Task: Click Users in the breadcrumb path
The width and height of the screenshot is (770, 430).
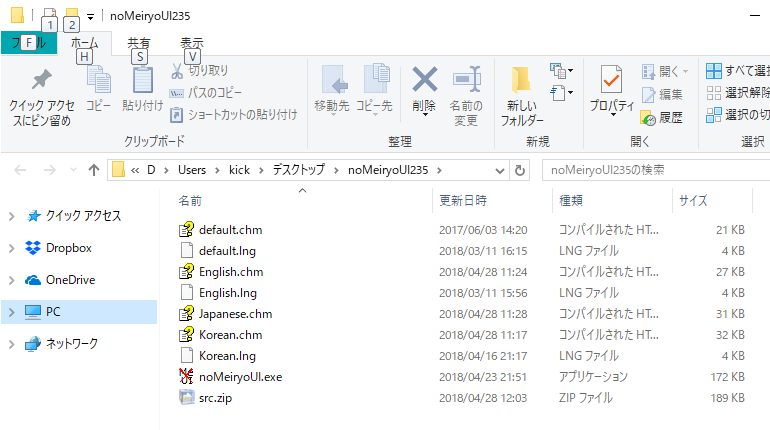Action: (x=192, y=170)
